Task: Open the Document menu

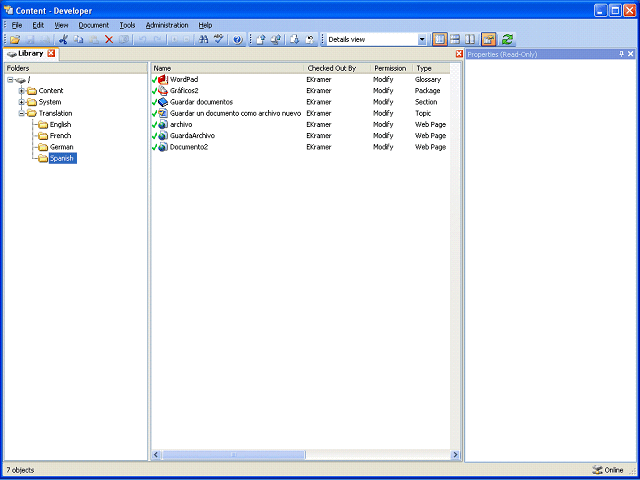Action: pos(93,25)
